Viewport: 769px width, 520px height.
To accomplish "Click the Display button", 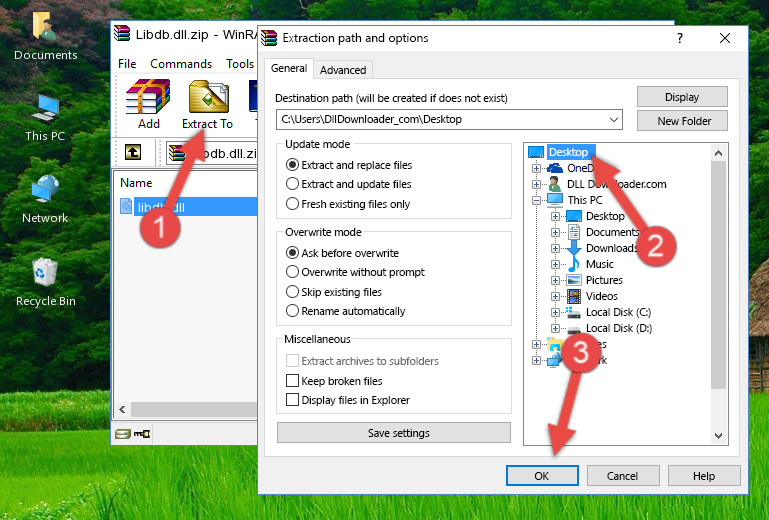I will (682, 97).
